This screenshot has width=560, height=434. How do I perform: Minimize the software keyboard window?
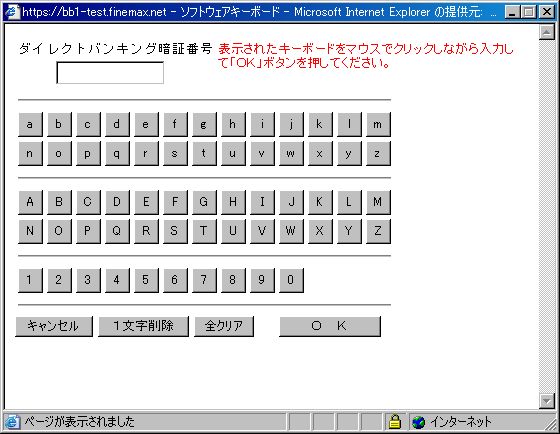click(x=513, y=12)
